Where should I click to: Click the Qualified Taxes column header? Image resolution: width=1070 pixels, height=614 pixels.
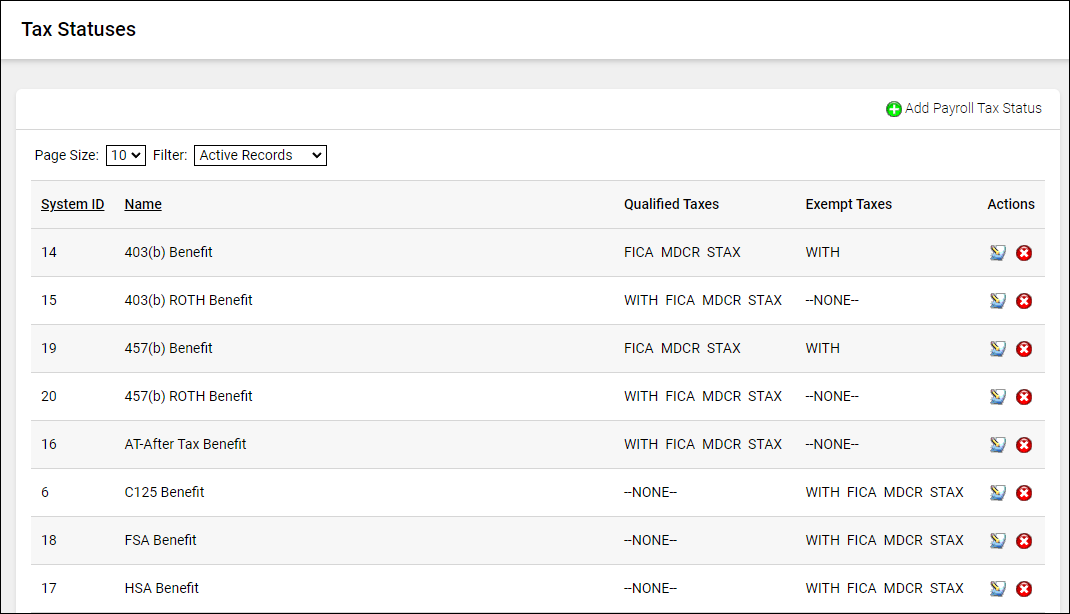[x=671, y=204]
